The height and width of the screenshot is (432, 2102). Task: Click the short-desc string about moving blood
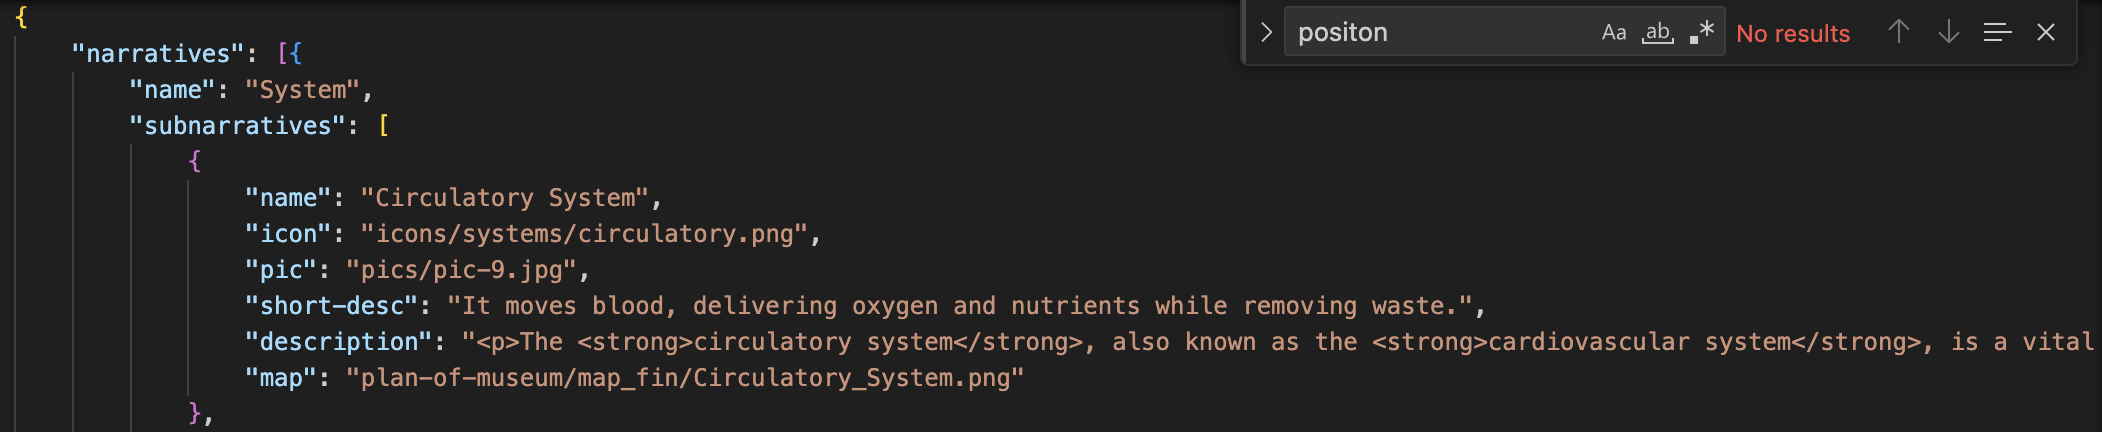pos(960,305)
